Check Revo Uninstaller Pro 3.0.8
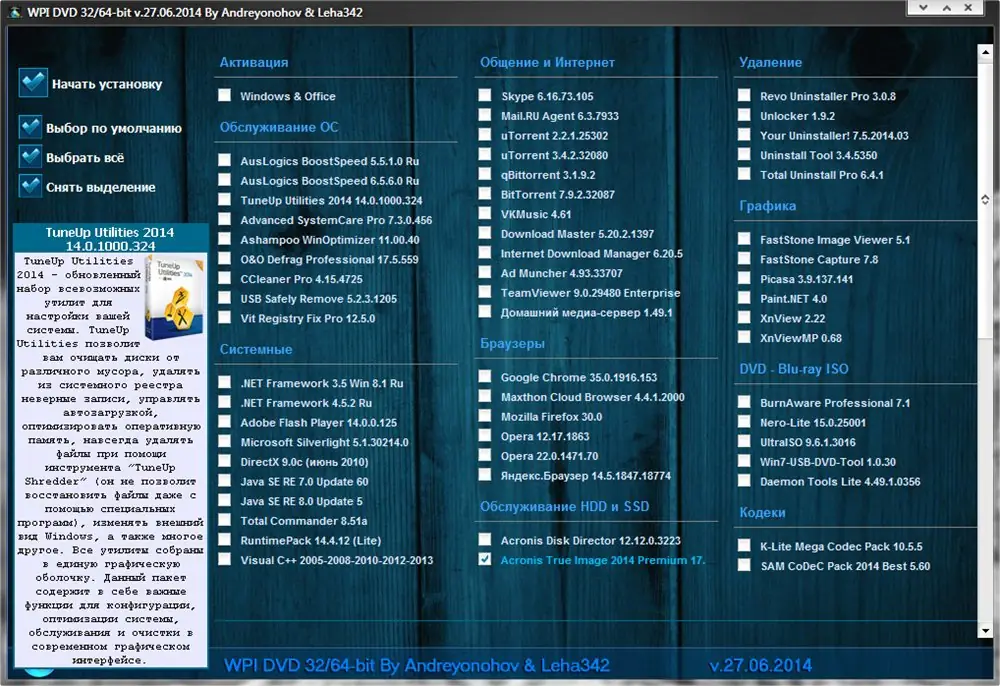Image resolution: width=1000 pixels, height=686 pixels. pyautogui.click(x=744, y=95)
